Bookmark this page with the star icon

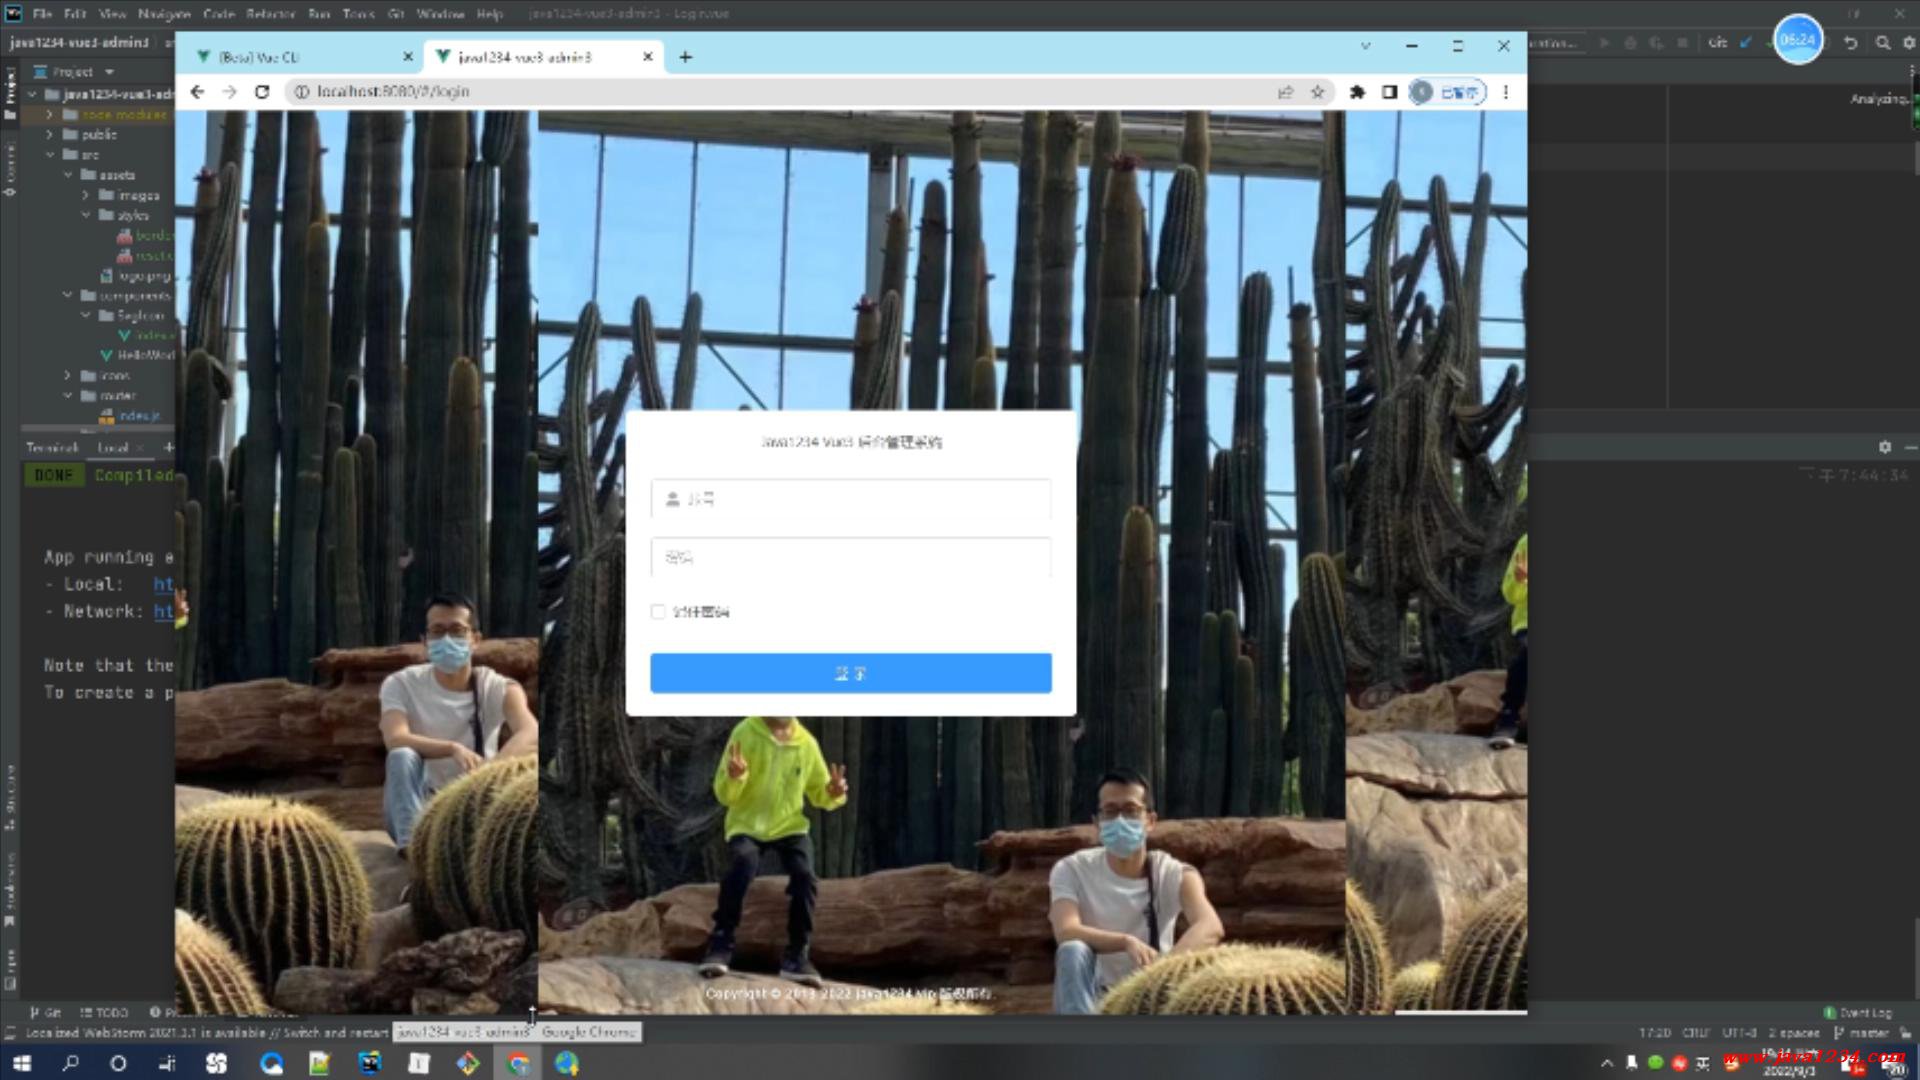tap(1317, 92)
